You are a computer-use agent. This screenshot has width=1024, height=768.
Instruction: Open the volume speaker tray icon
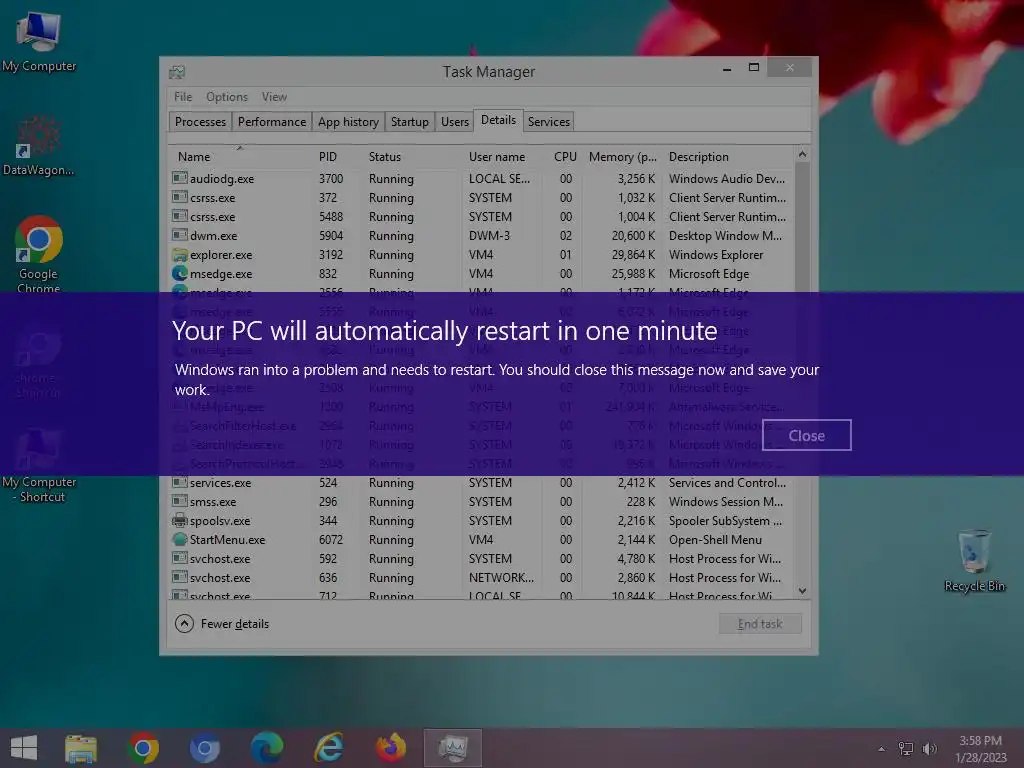coord(929,749)
